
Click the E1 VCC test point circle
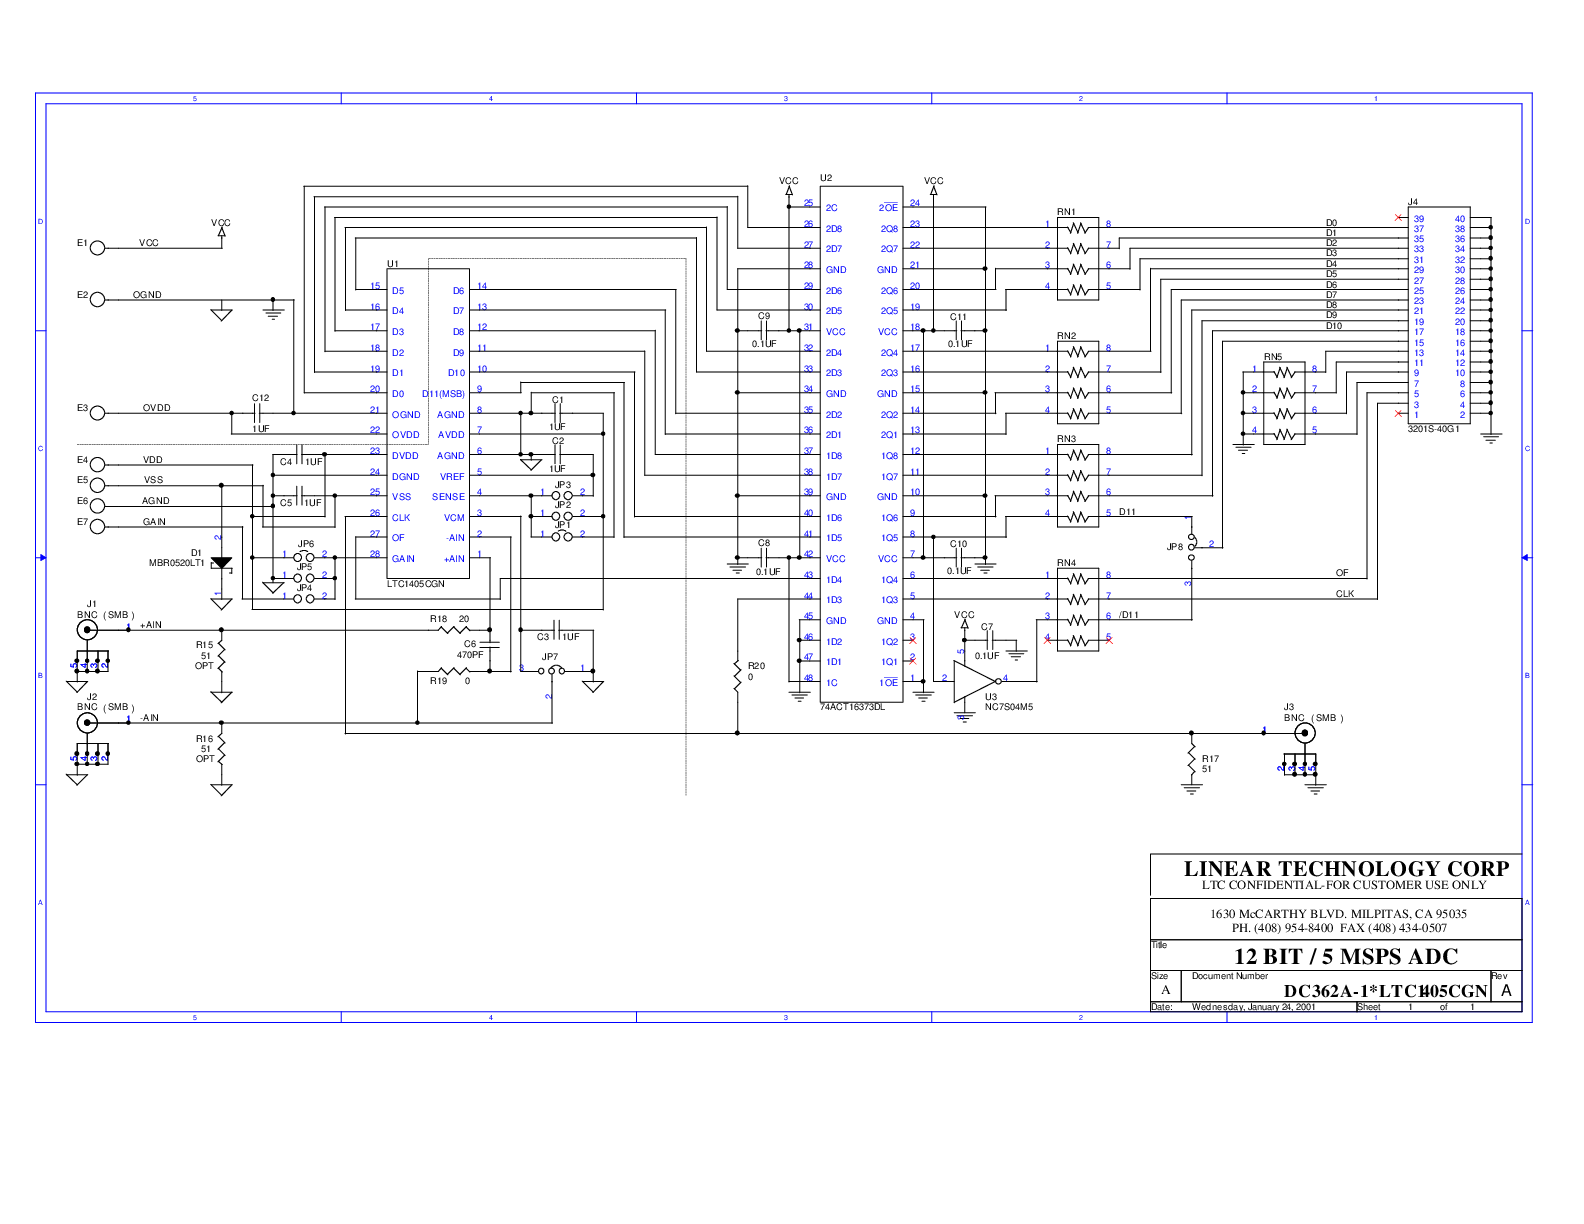(97, 247)
